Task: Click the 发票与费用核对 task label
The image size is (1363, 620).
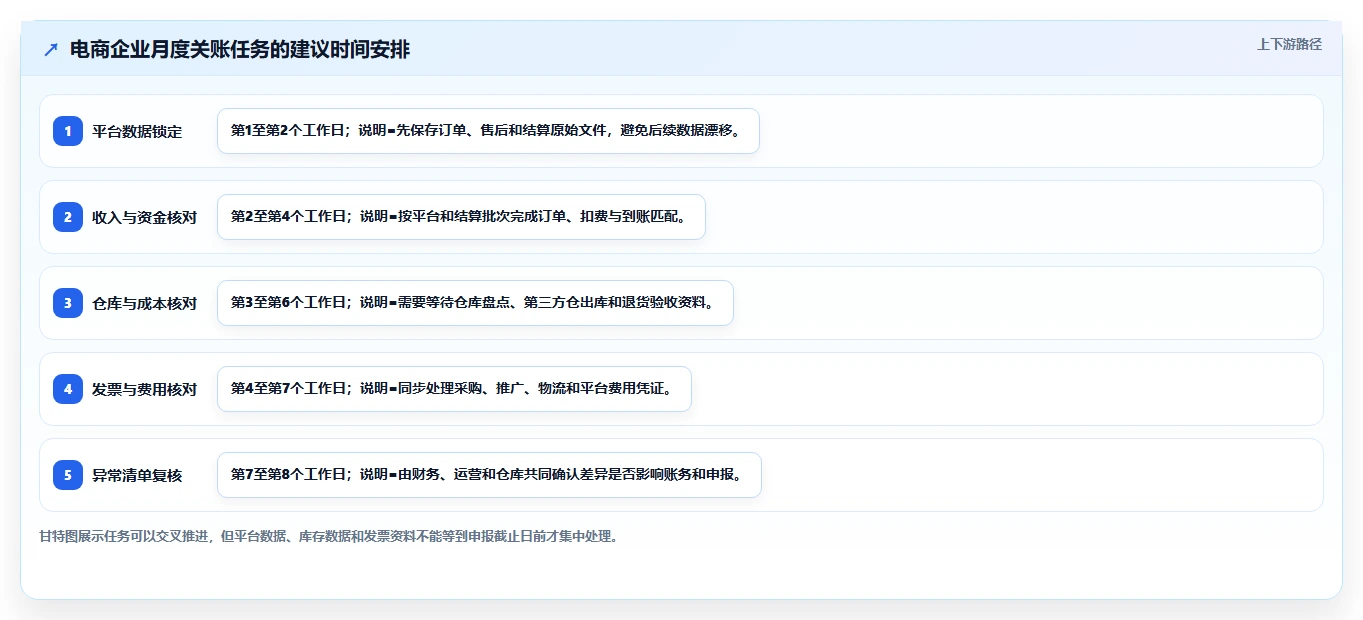Action: [x=144, y=389]
